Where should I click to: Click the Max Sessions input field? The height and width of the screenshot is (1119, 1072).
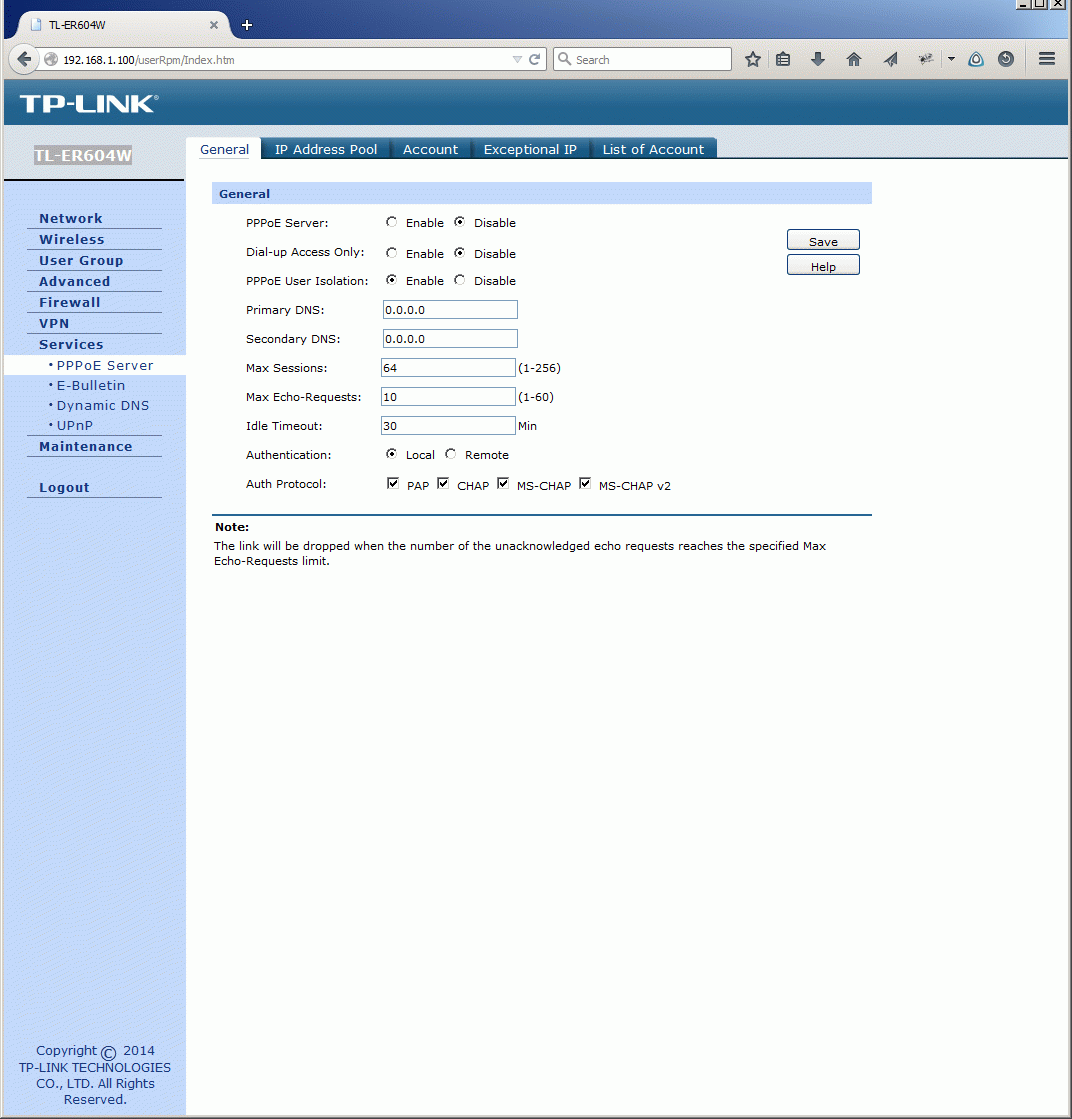click(447, 368)
